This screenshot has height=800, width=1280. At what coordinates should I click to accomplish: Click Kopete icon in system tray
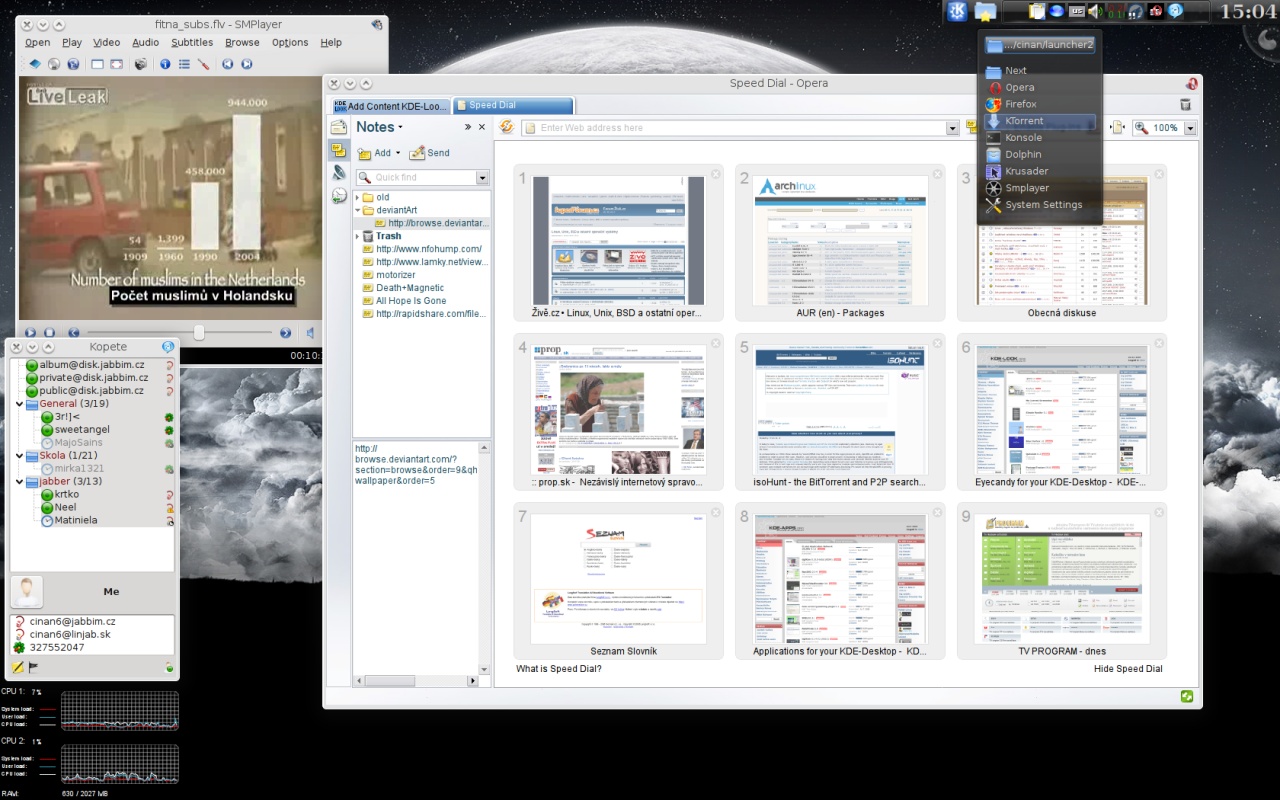pyautogui.click(x=1175, y=11)
